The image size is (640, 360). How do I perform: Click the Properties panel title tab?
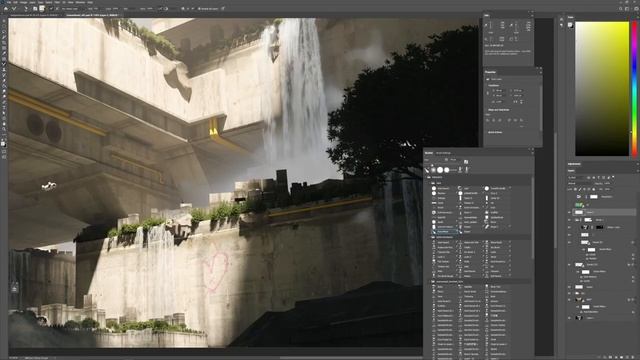click(490, 72)
